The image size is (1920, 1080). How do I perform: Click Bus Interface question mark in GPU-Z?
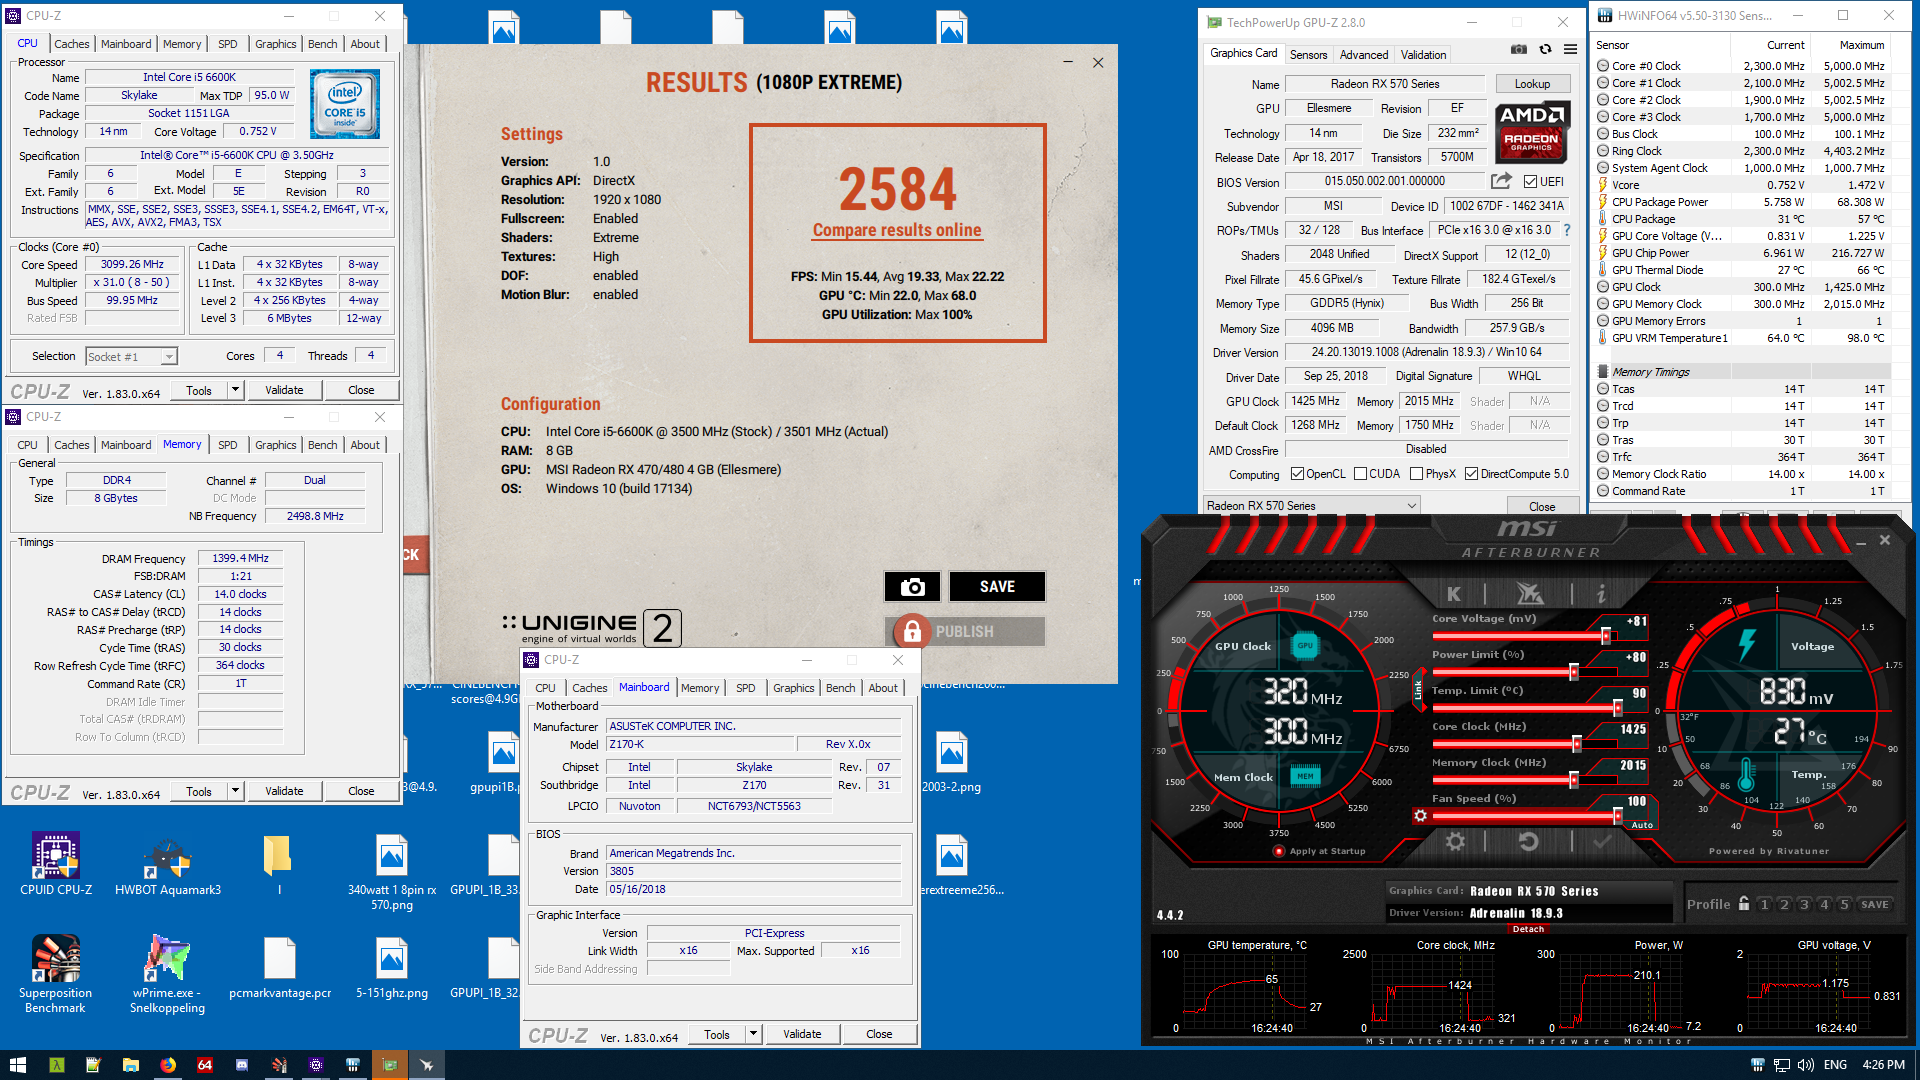click(x=1567, y=230)
